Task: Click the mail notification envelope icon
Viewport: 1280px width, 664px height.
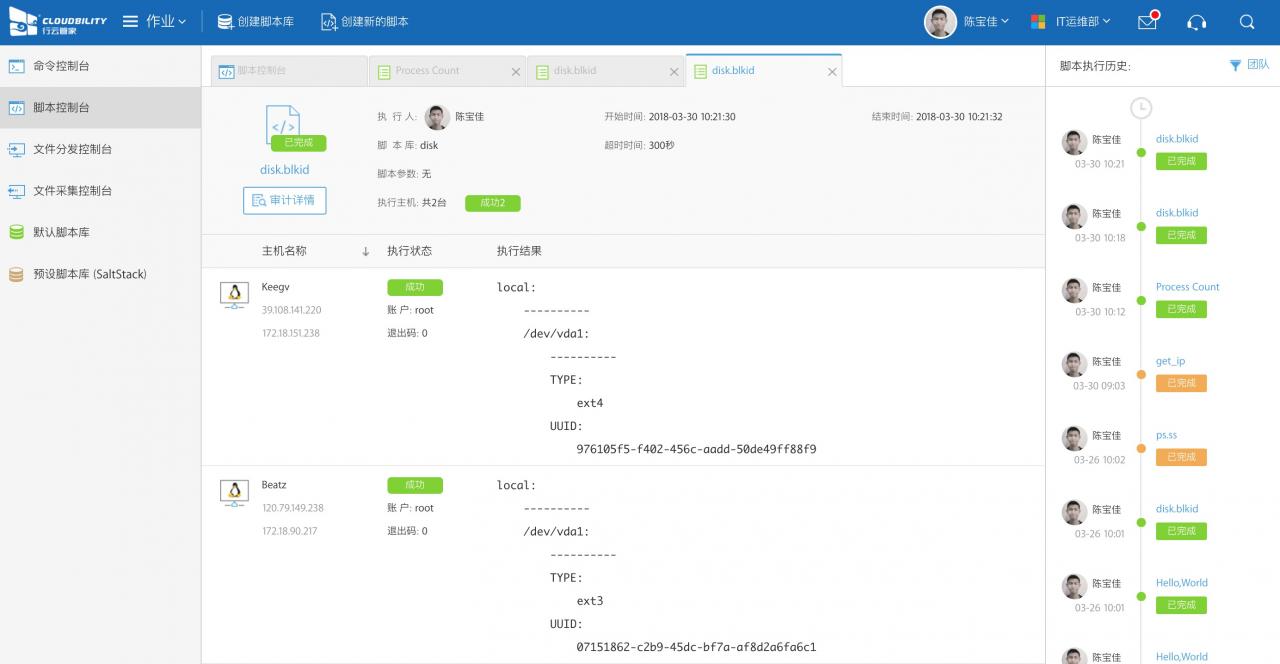Action: [1147, 22]
